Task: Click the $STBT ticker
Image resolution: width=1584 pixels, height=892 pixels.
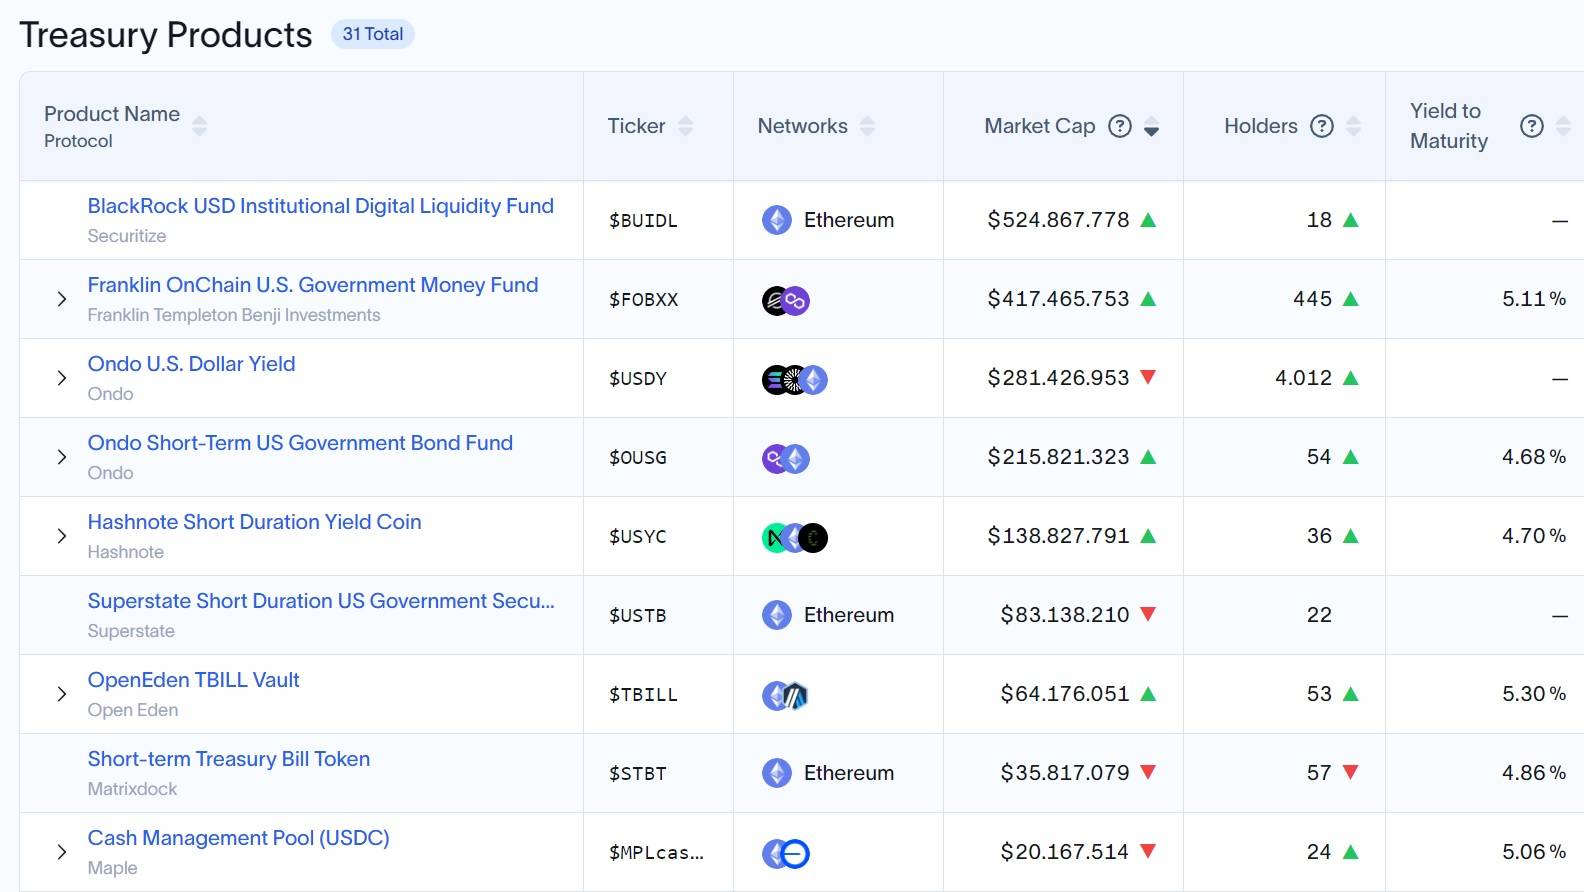Action: pos(637,773)
